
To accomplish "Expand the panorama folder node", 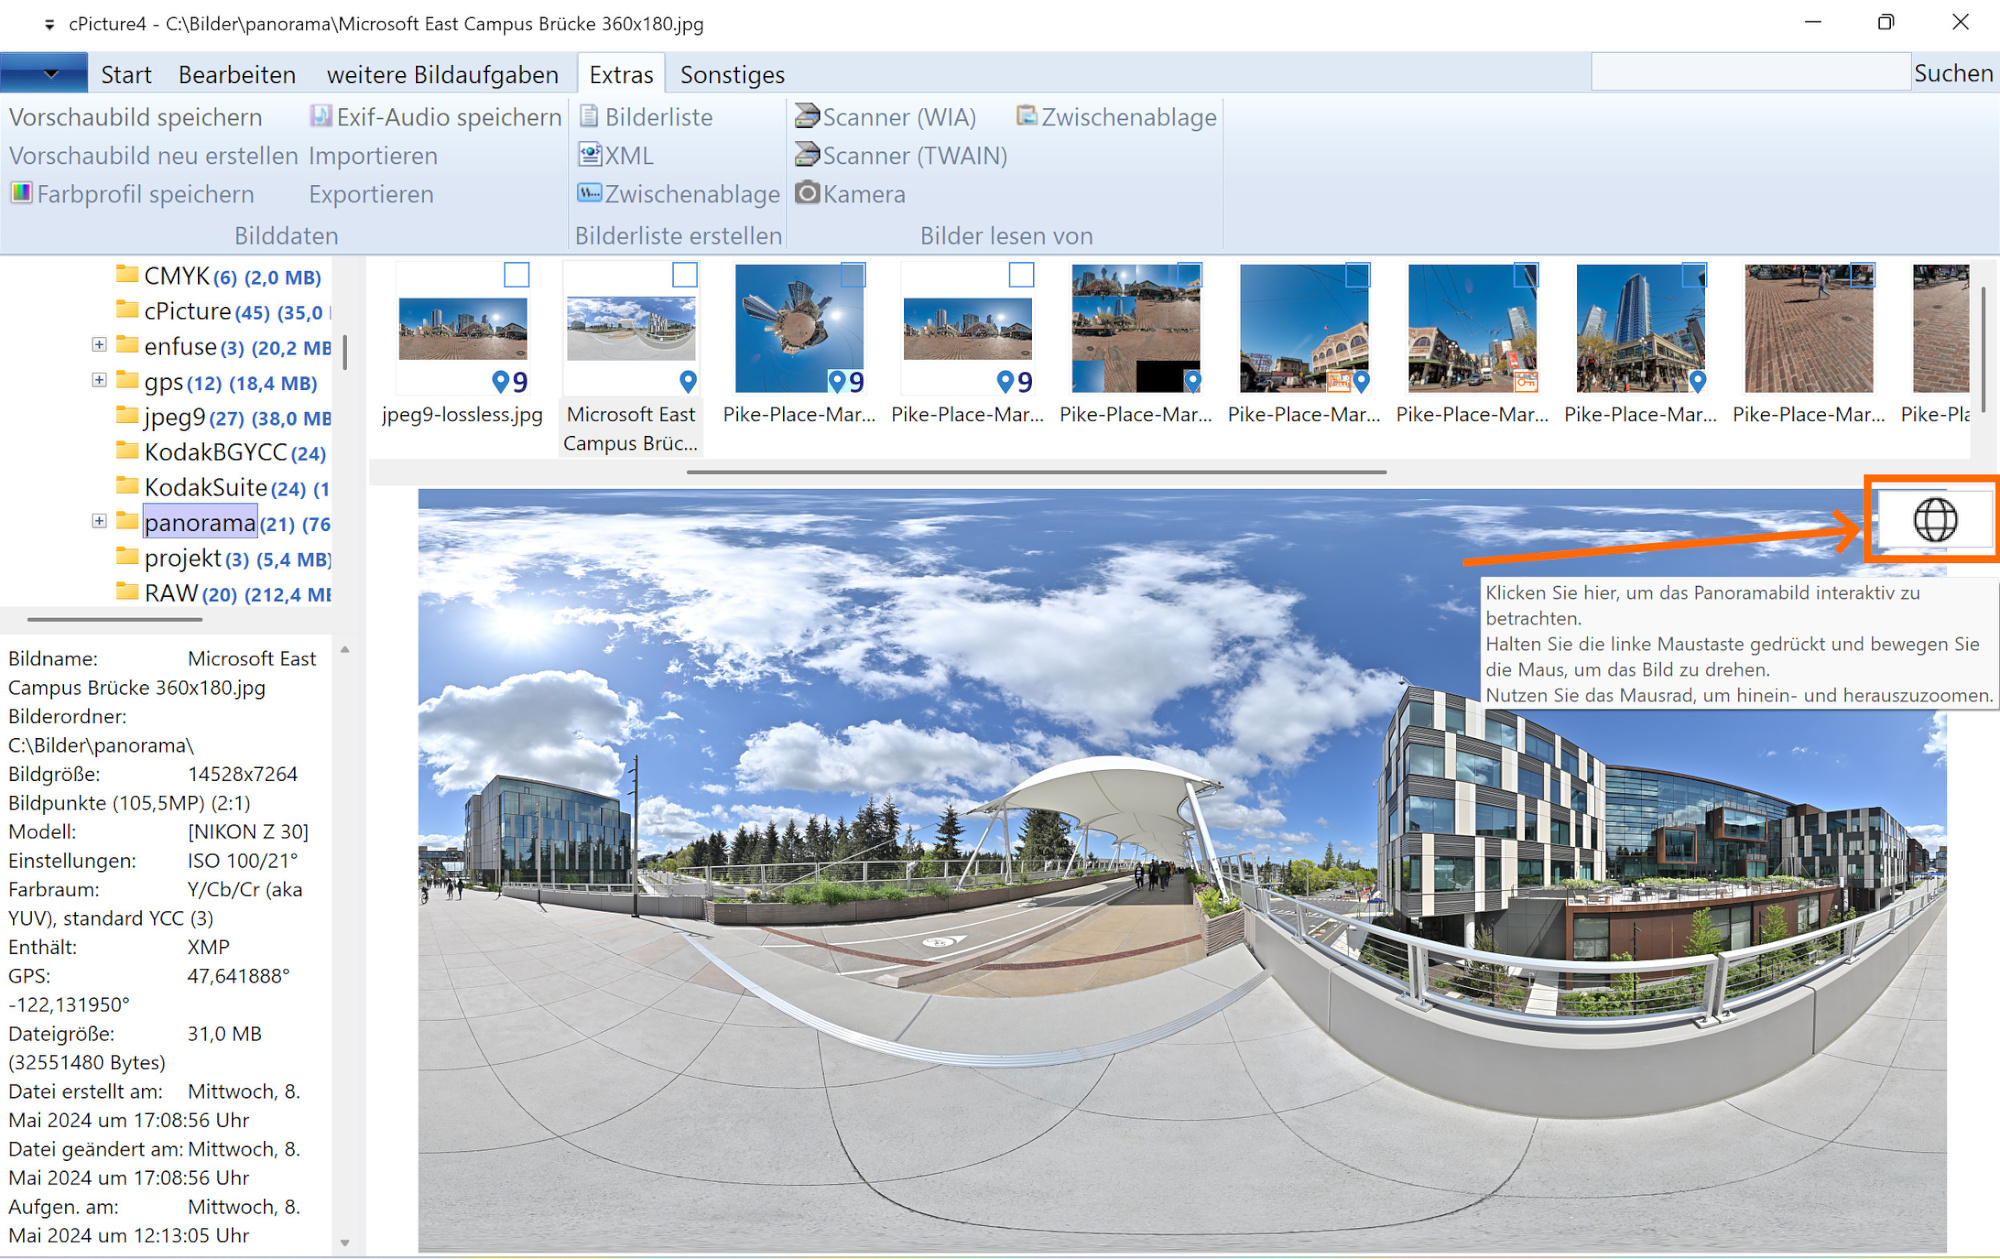I will pyautogui.click(x=99, y=521).
